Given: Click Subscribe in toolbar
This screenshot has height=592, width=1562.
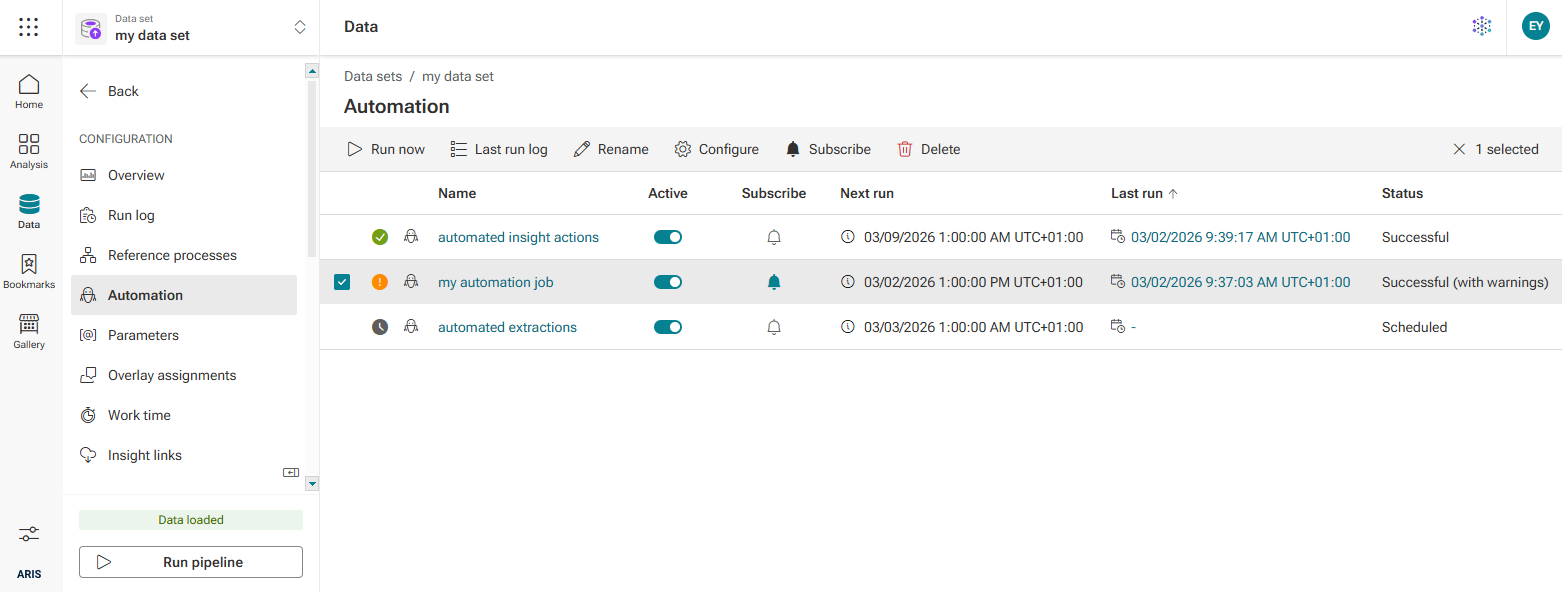Looking at the screenshot, I should tap(828, 149).
